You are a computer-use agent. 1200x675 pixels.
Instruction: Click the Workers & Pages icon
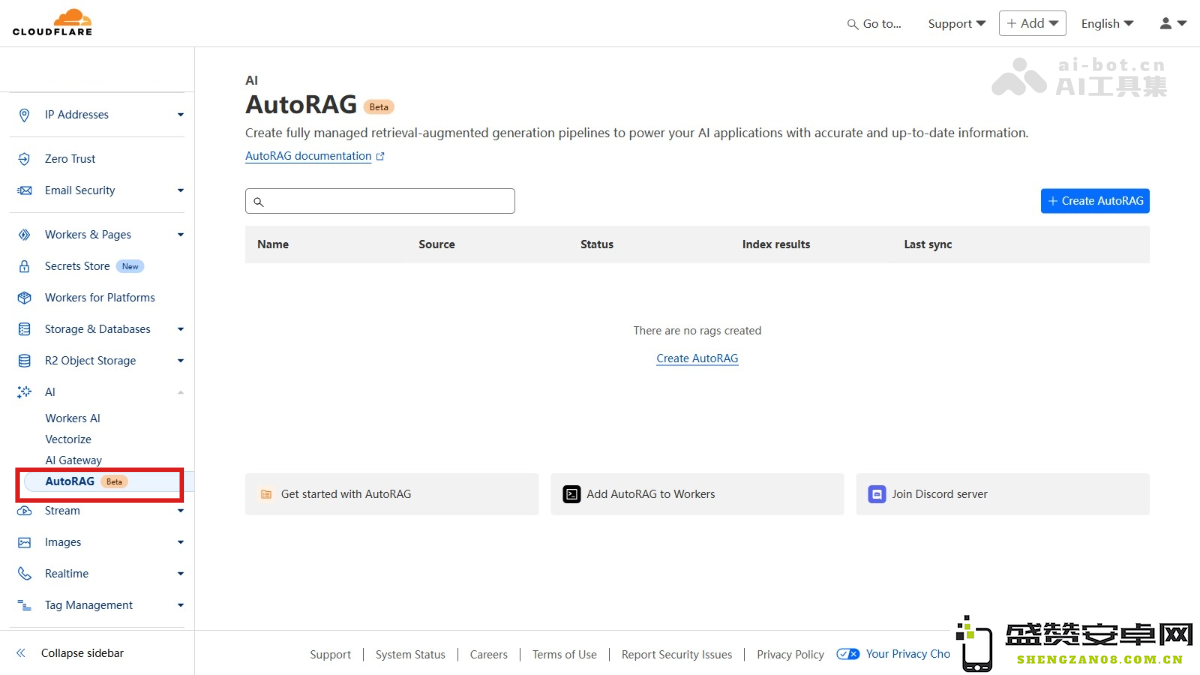(24, 235)
